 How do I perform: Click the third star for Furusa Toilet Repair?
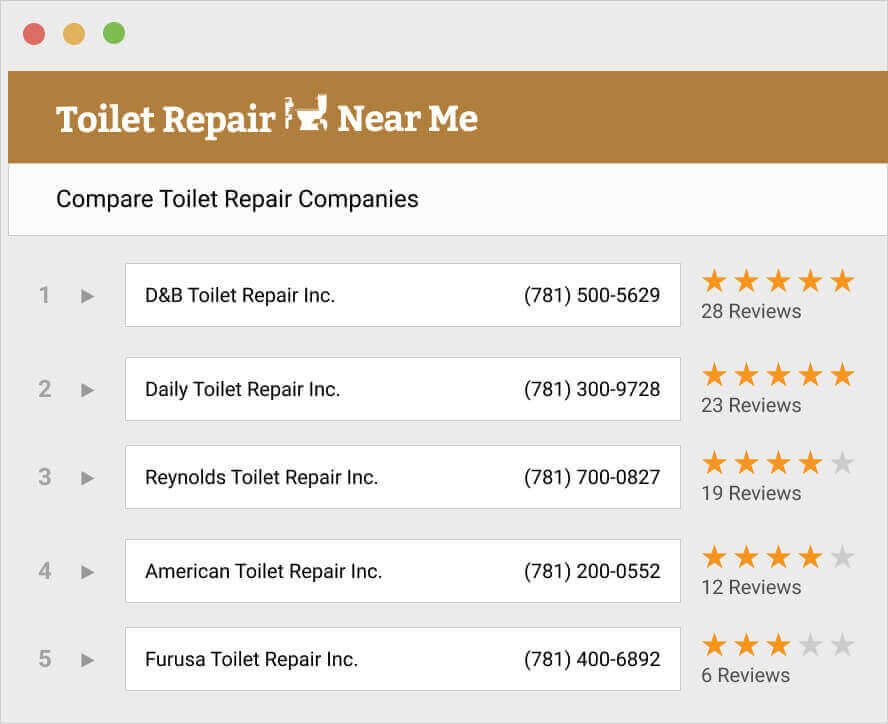(778, 645)
